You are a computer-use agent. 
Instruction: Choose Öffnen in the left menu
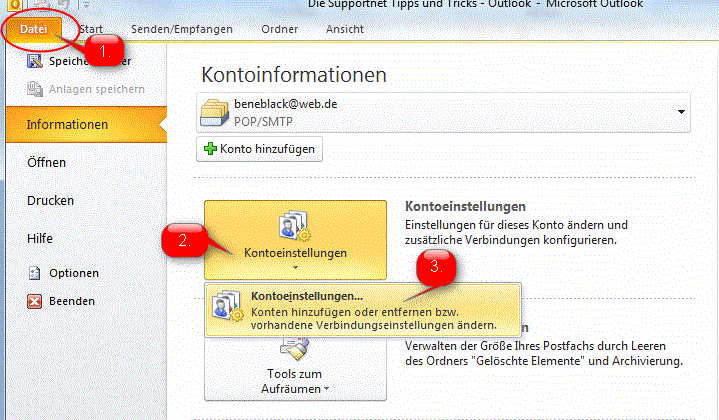click(46, 163)
